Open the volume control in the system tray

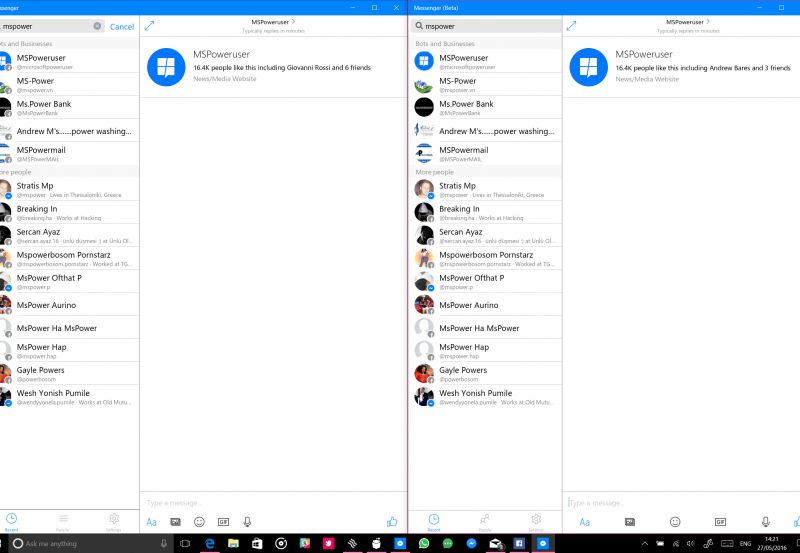(x=691, y=544)
